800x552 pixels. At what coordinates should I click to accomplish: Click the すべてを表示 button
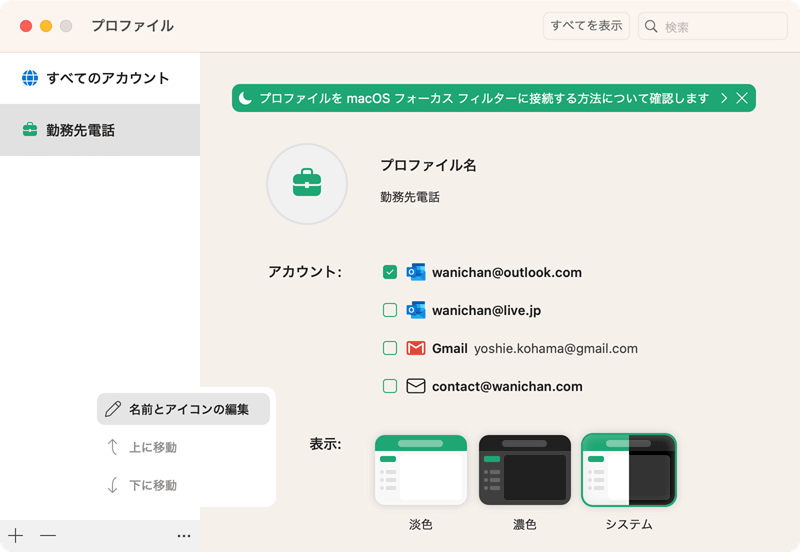pos(586,26)
